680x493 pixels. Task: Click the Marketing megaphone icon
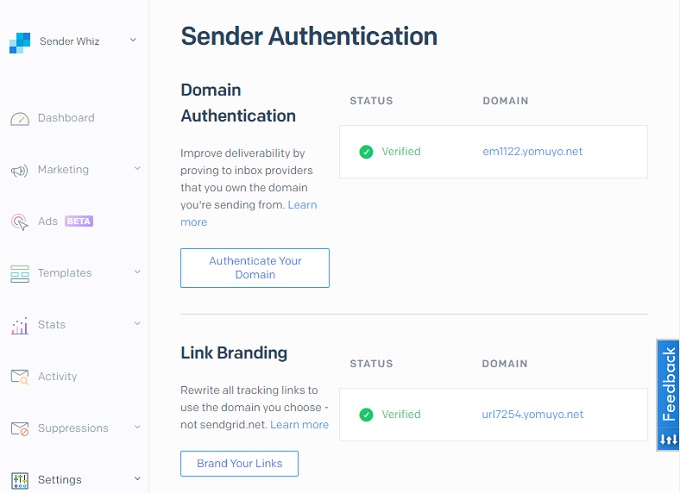coord(19,170)
